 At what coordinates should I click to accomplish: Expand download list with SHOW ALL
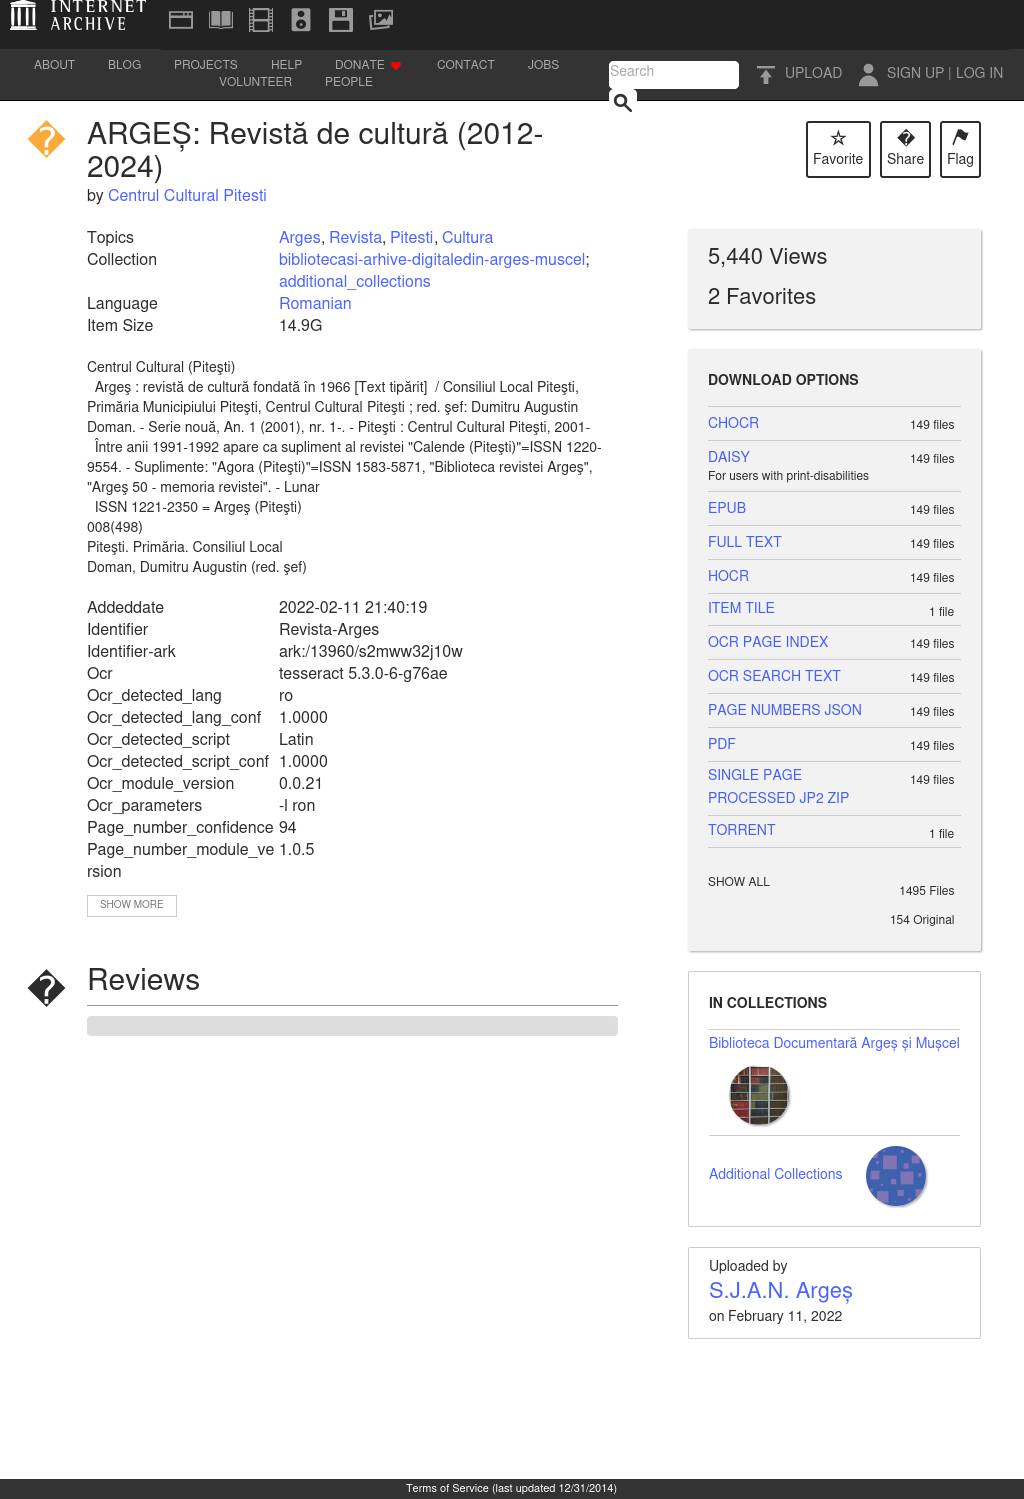[739, 882]
